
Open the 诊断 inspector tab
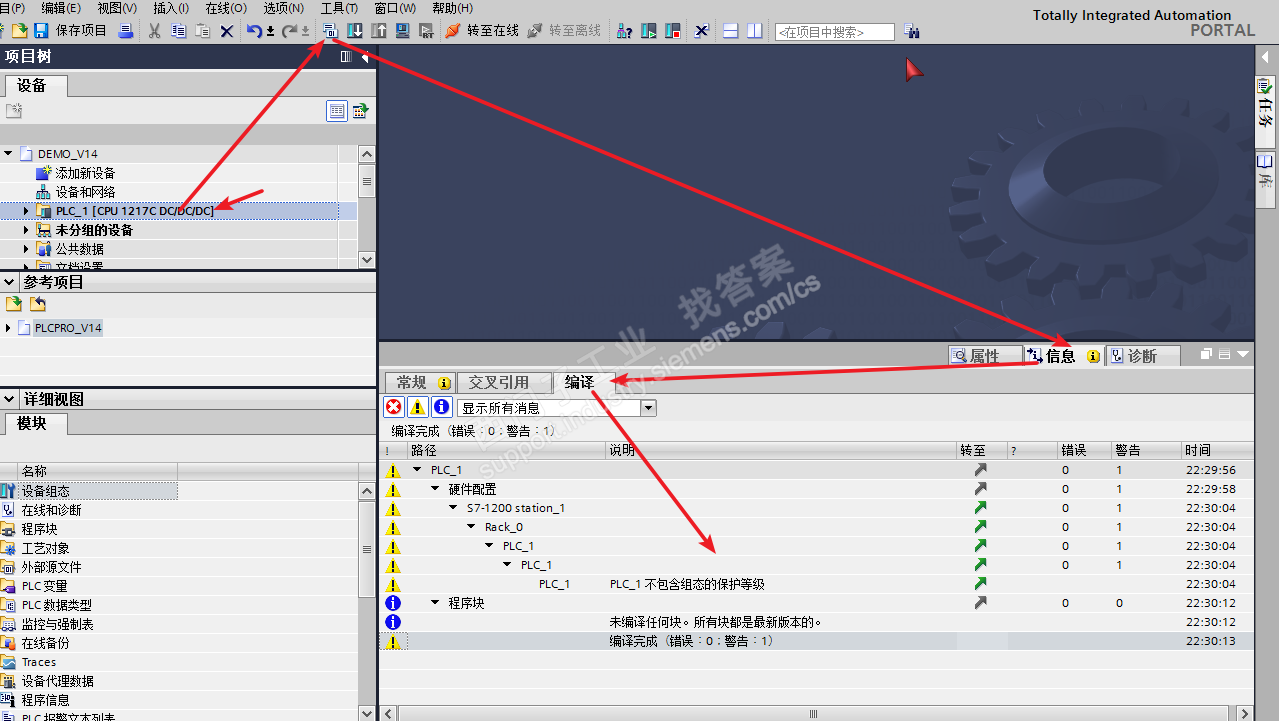(x=1142, y=356)
